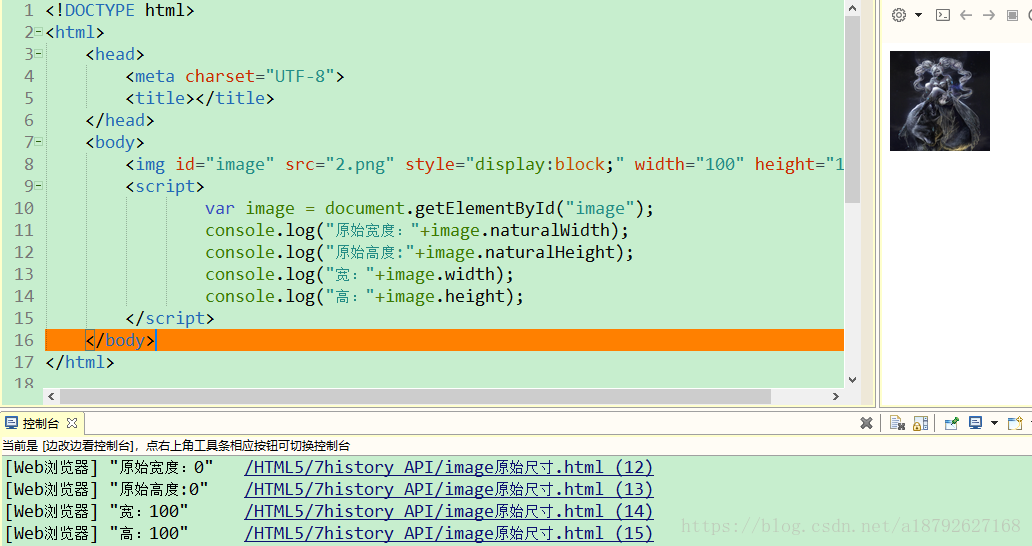Toggle scroll lock in console
This screenshot has width=1032, height=546.
click(921, 423)
